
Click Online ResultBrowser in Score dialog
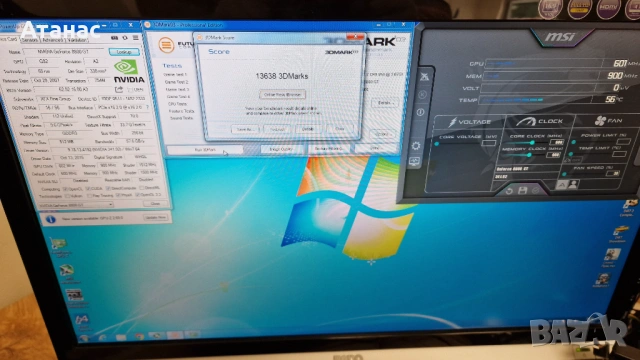click(x=282, y=94)
